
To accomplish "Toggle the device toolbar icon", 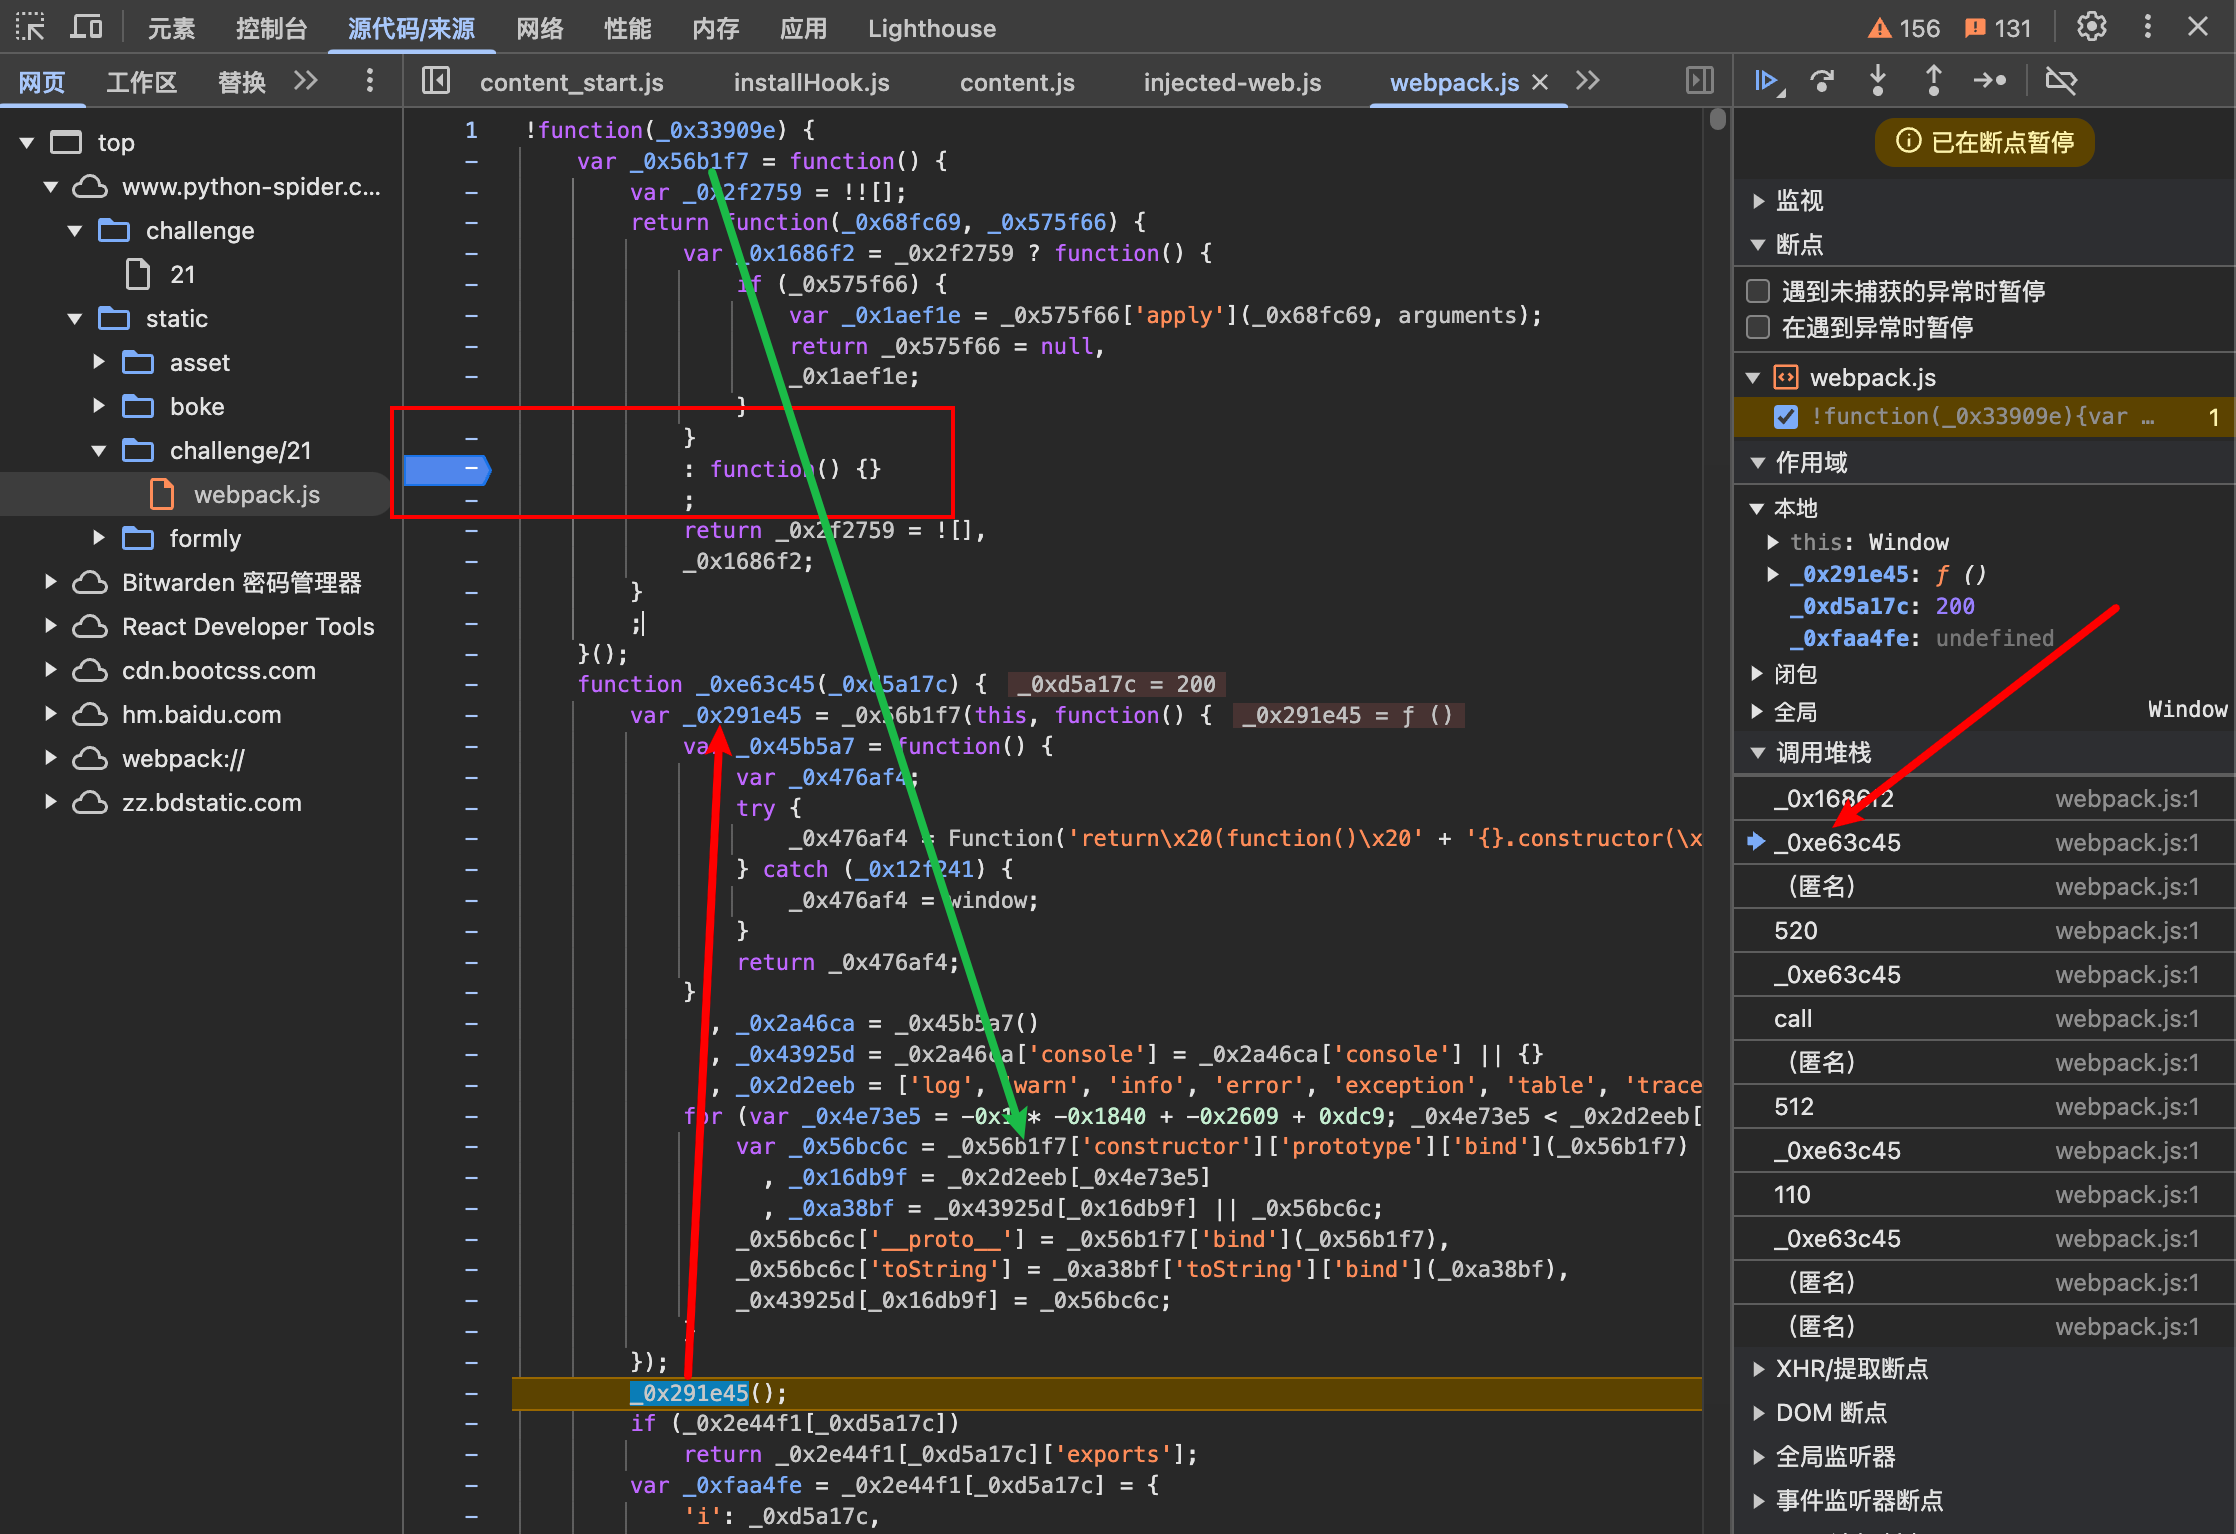I will coord(86,27).
